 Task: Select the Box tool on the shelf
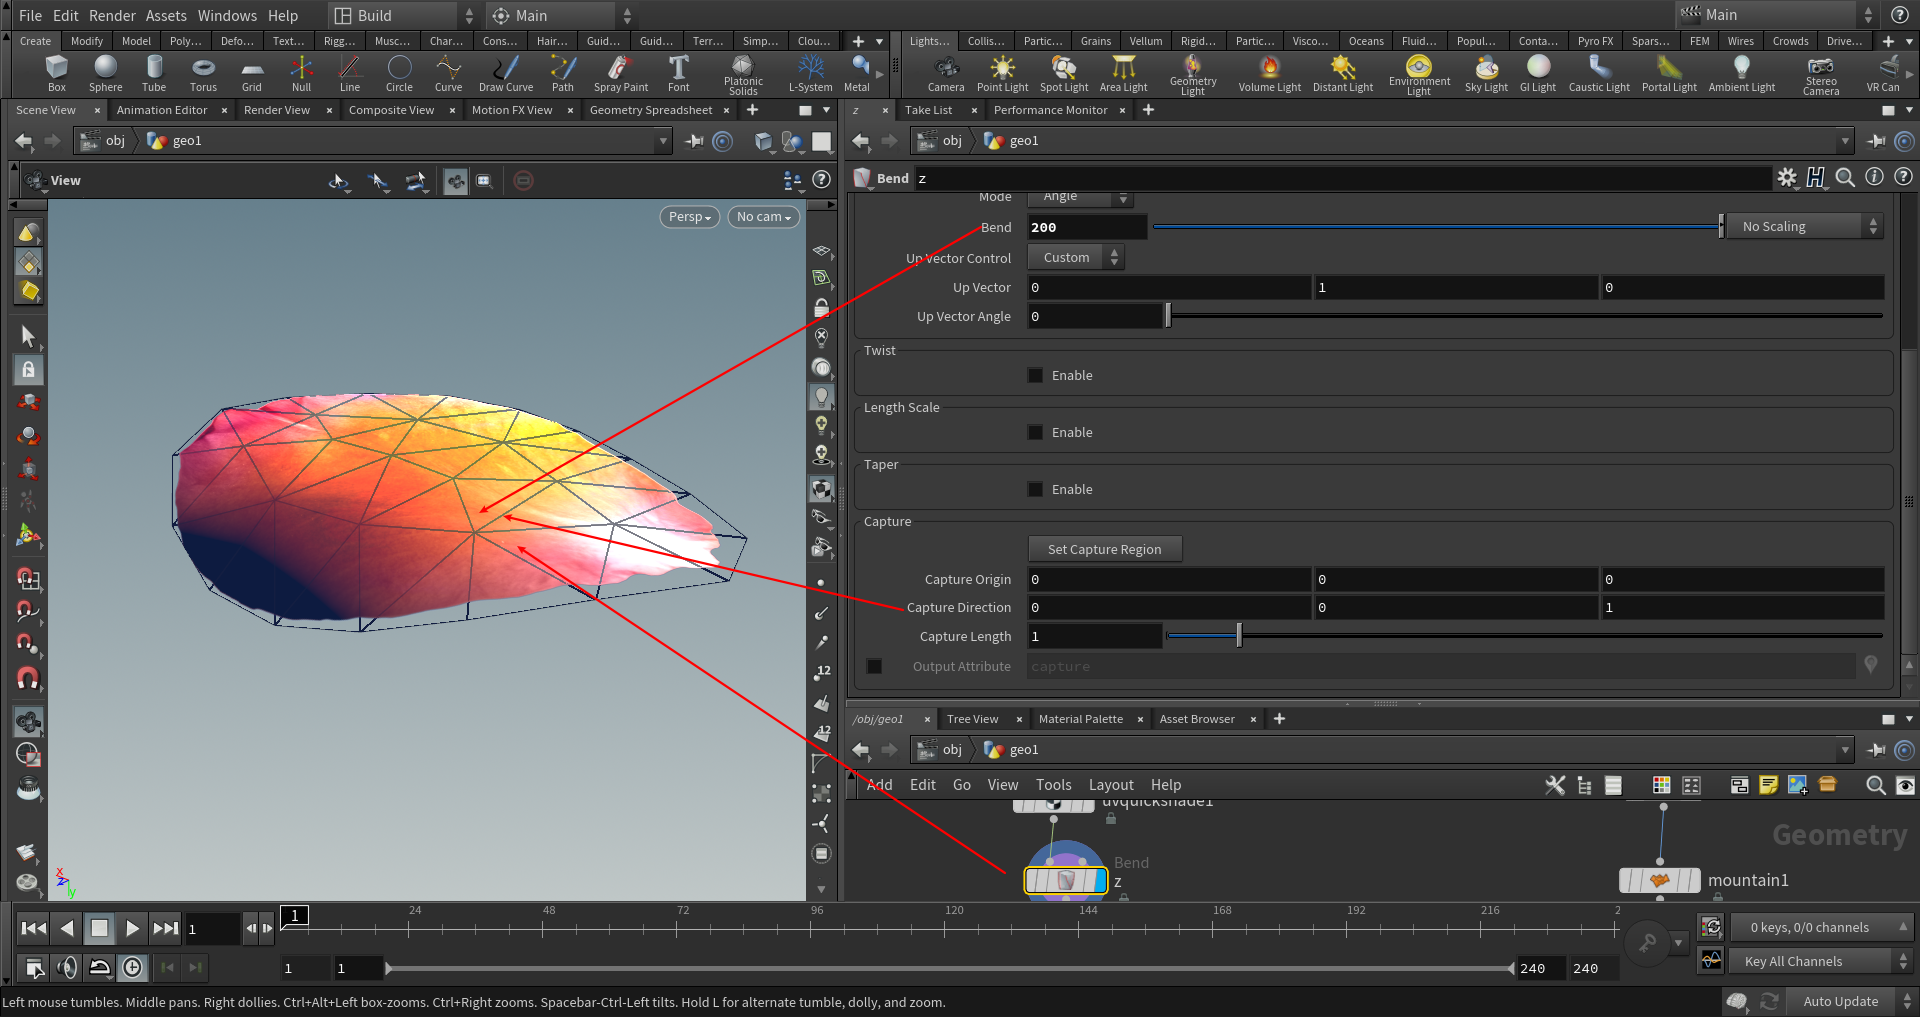tap(56, 70)
